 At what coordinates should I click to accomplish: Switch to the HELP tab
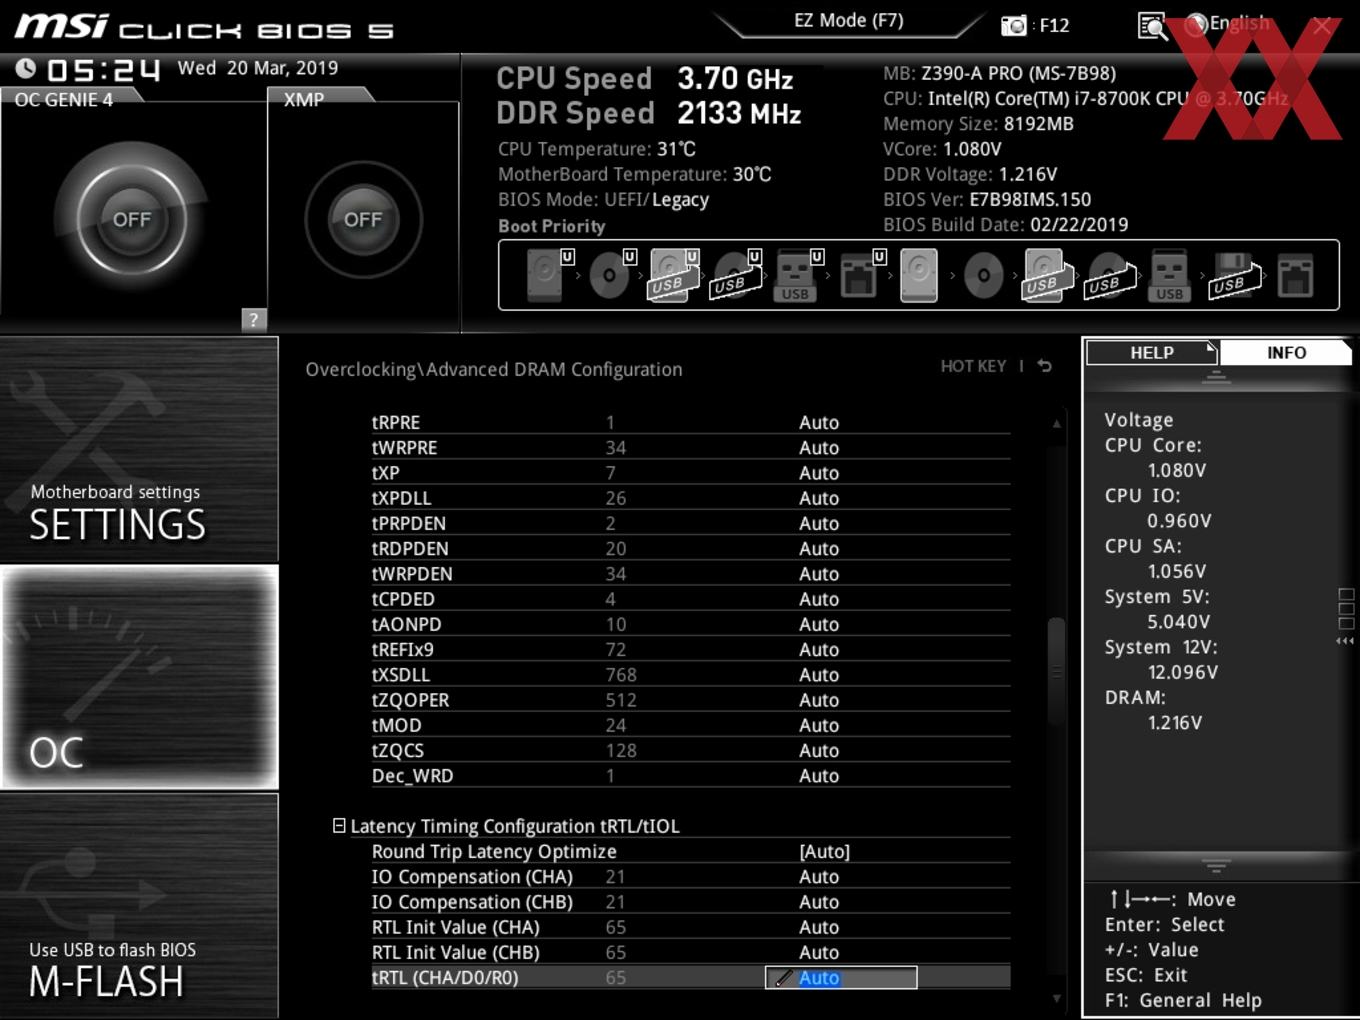point(1151,353)
